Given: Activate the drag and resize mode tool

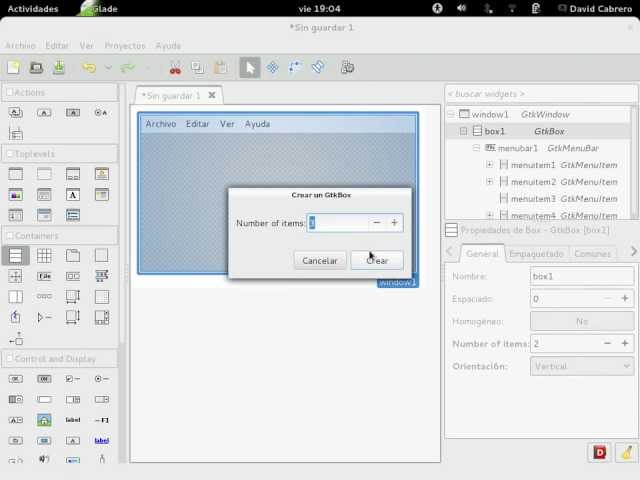Looking at the screenshot, I should point(273,67).
